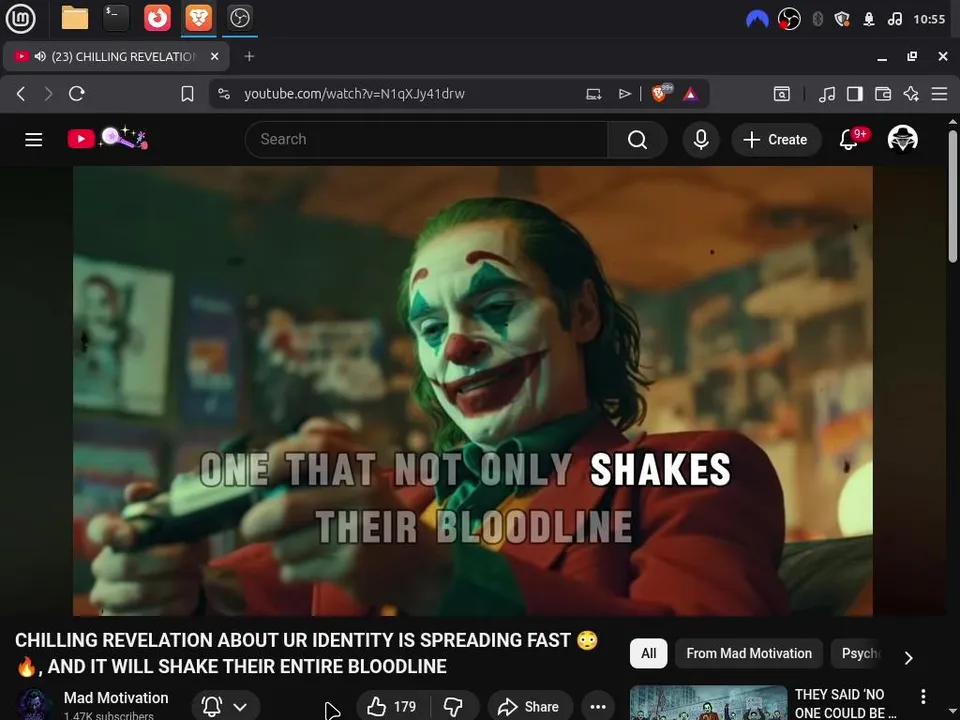Like the video with 179 likes
The image size is (960, 720).
point(392,707)
